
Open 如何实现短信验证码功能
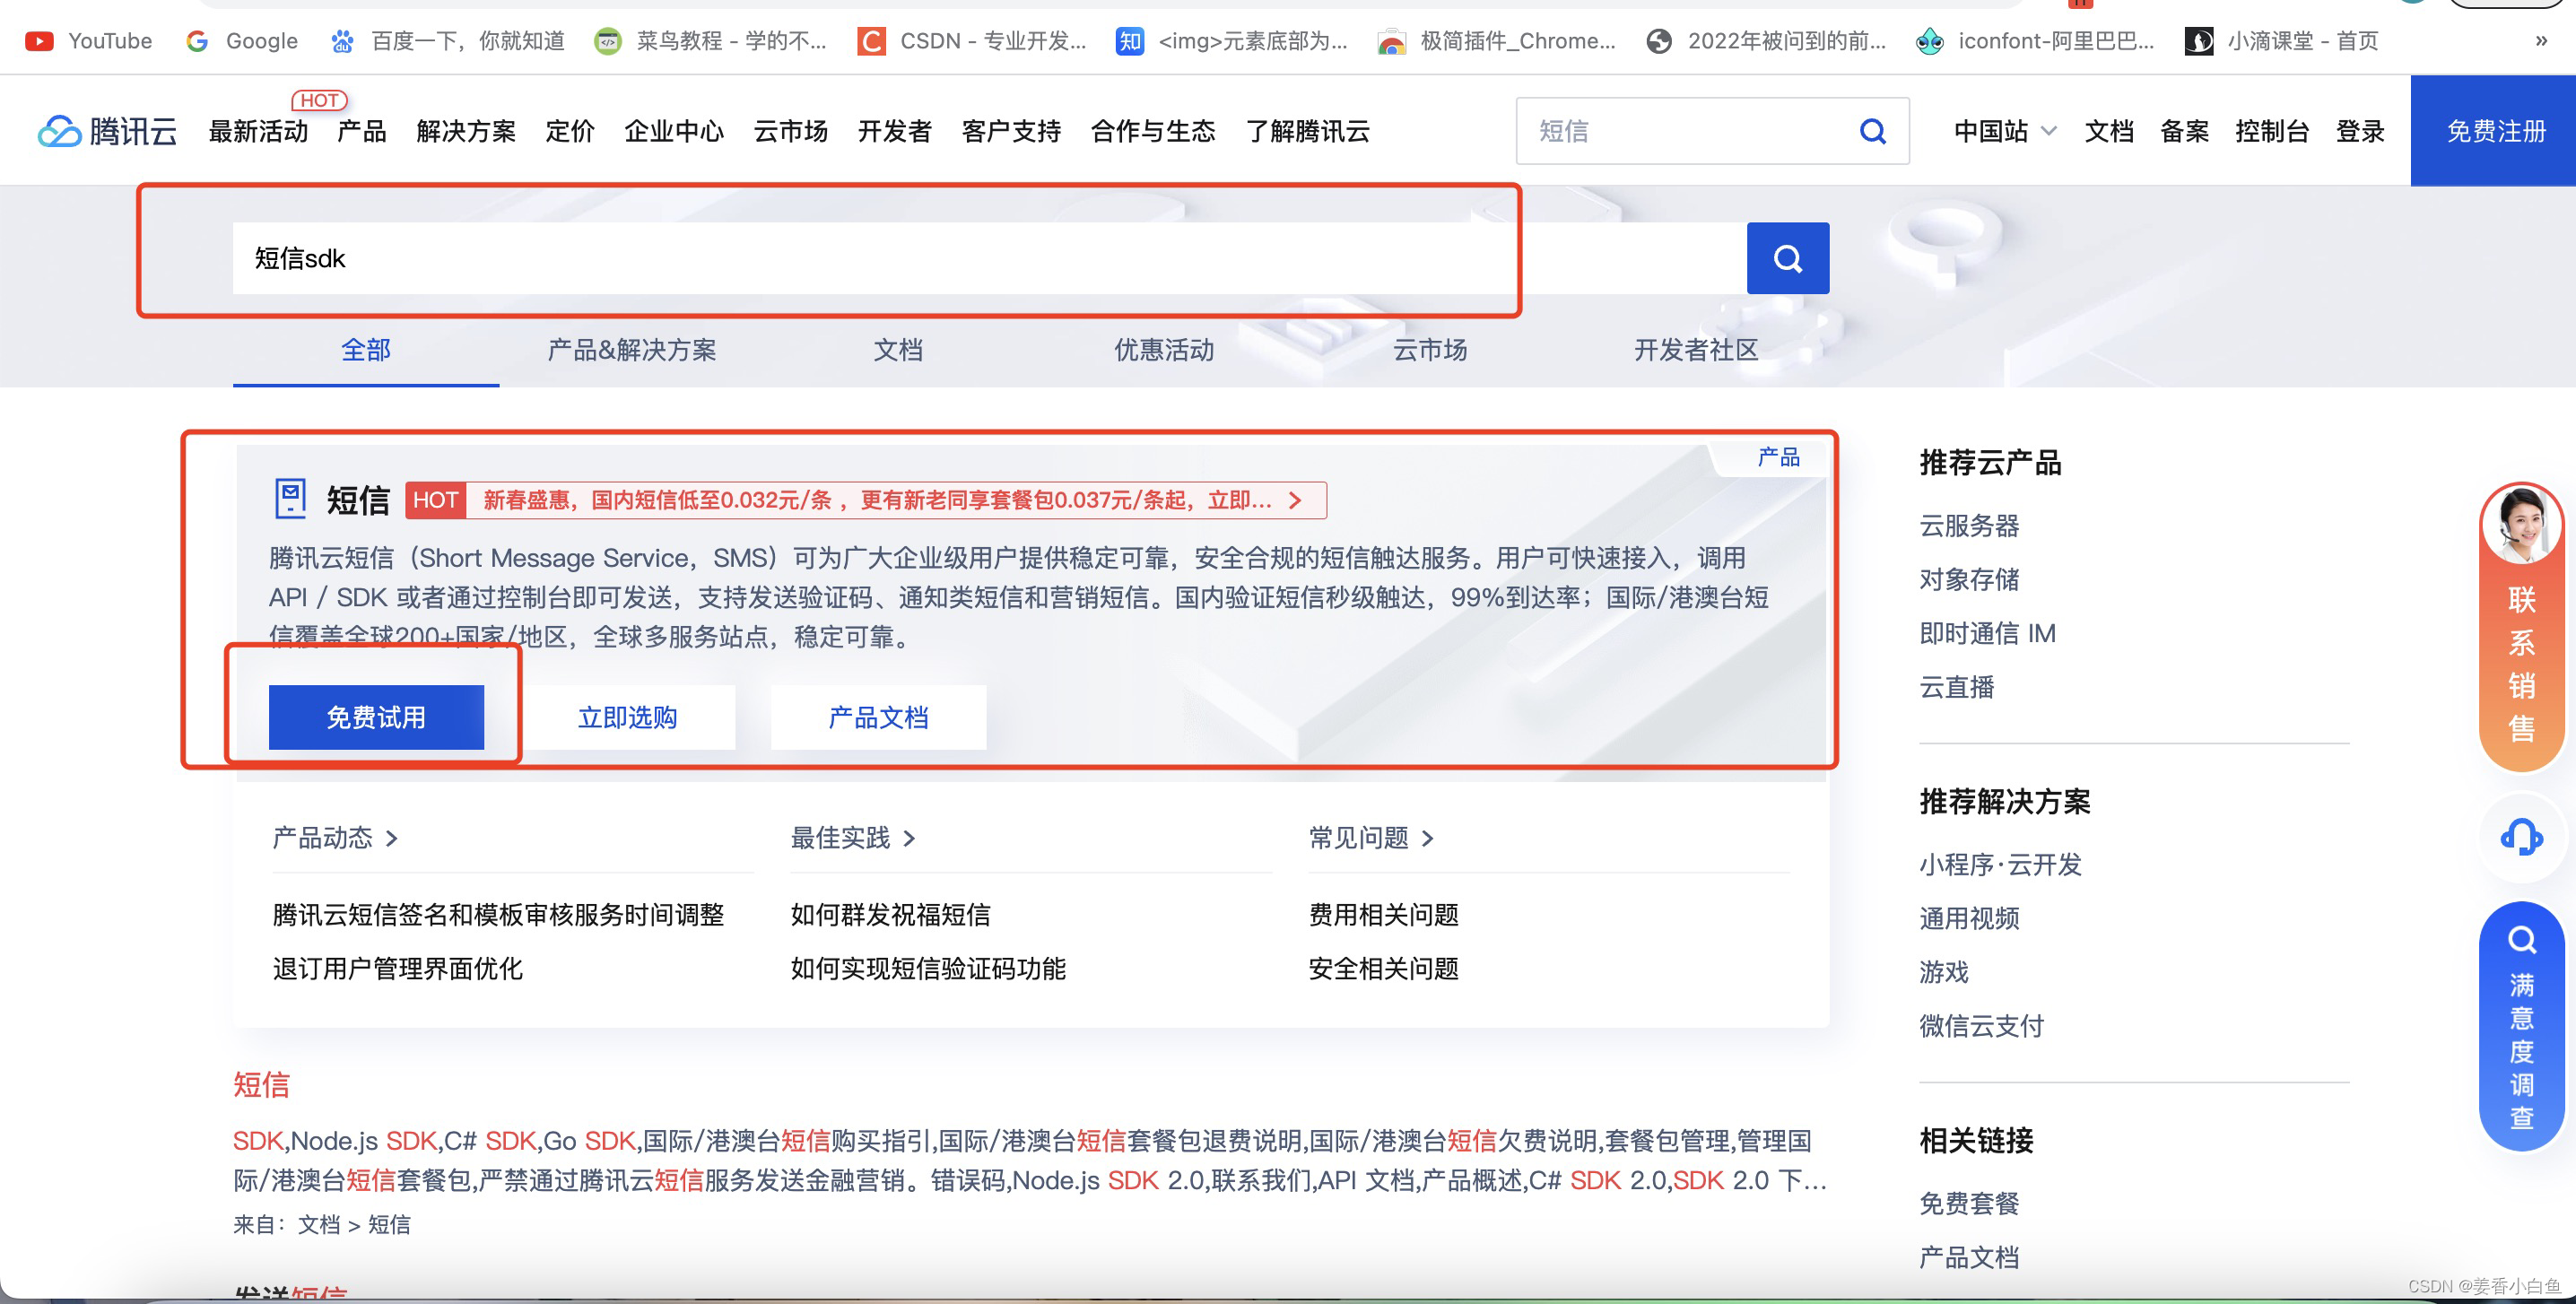(928, 969)
